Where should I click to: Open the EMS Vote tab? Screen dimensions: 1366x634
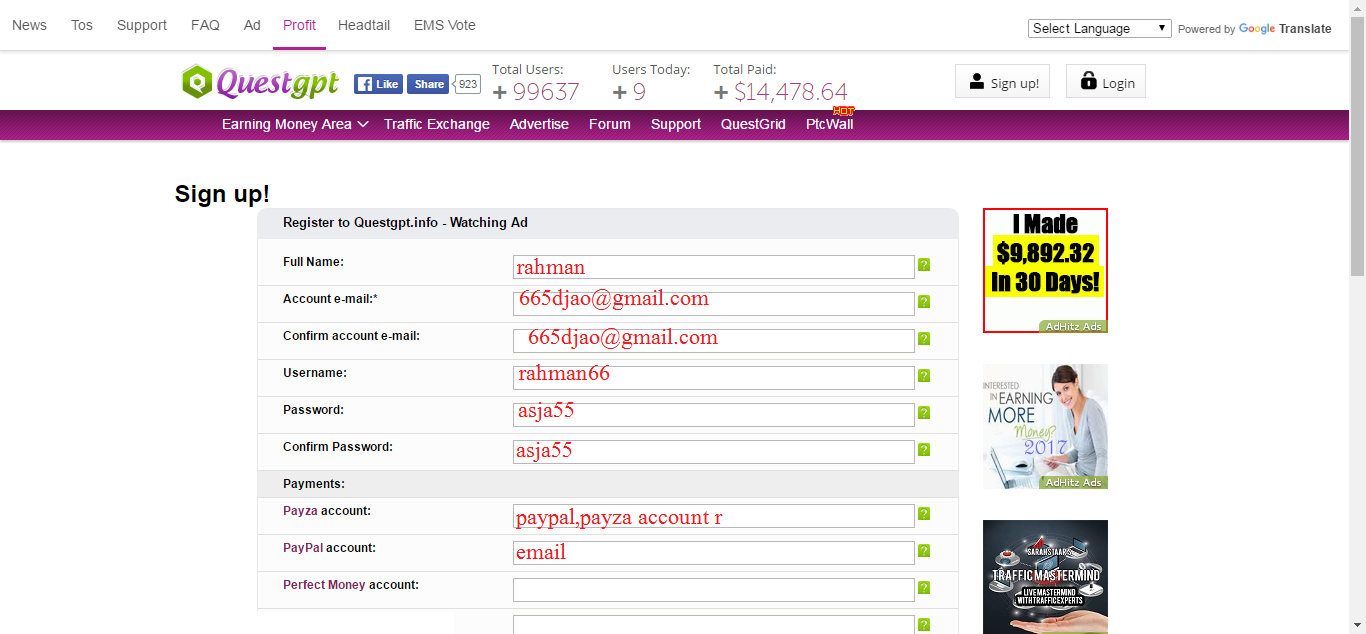point(445,25)
